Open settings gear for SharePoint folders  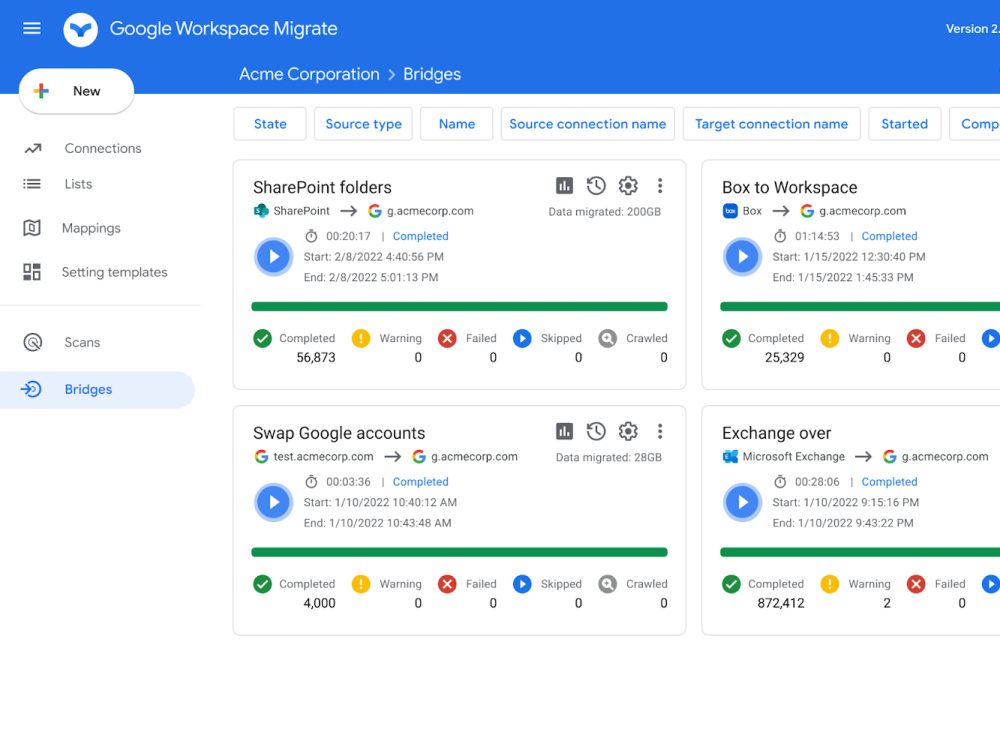pos(628,186)
